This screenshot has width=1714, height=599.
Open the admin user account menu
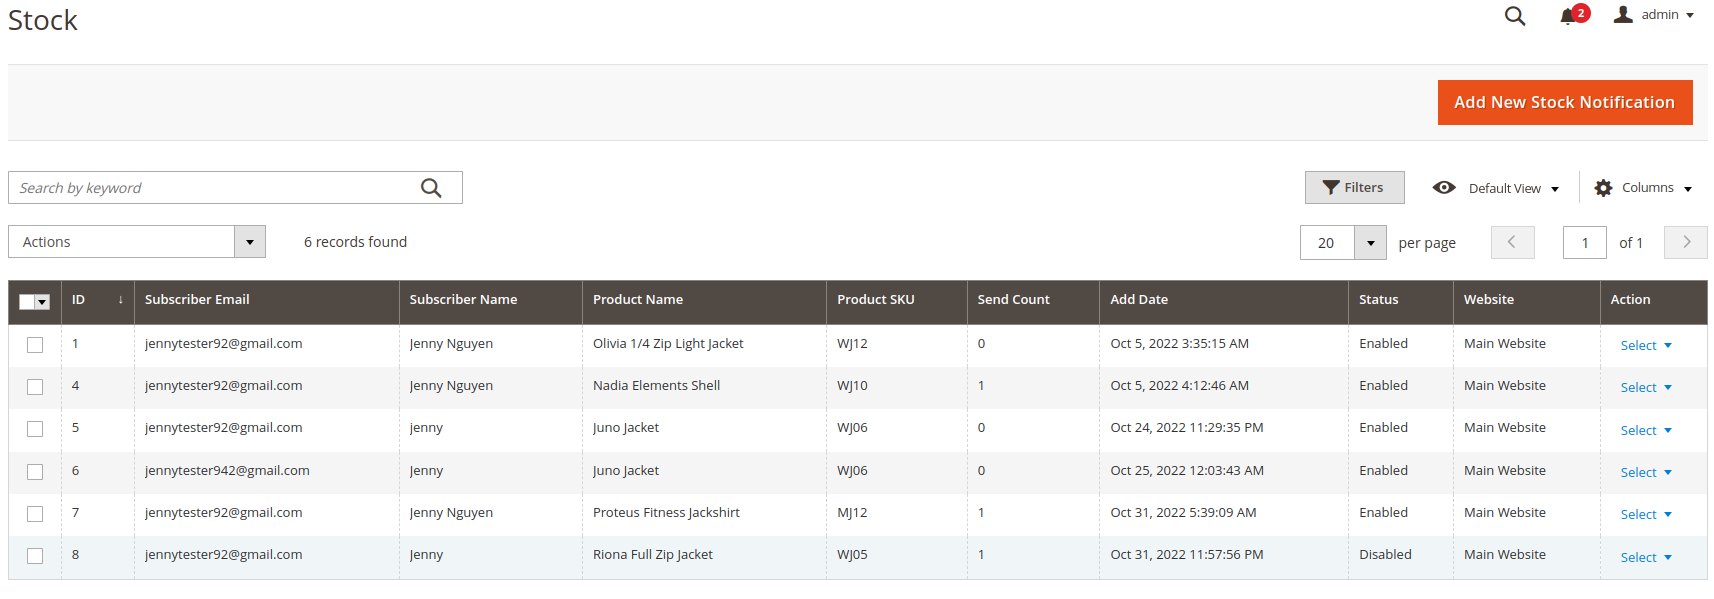tap(1654, 15)
